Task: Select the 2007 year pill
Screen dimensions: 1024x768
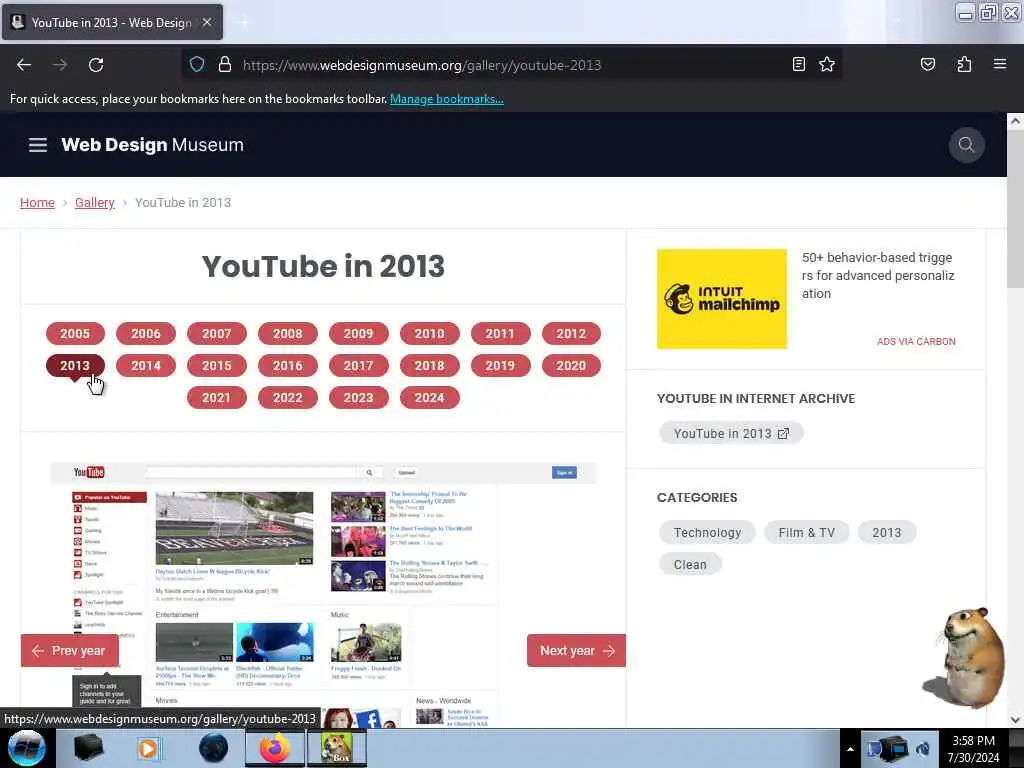Action: pyautogui.click(x=217, y=334)
